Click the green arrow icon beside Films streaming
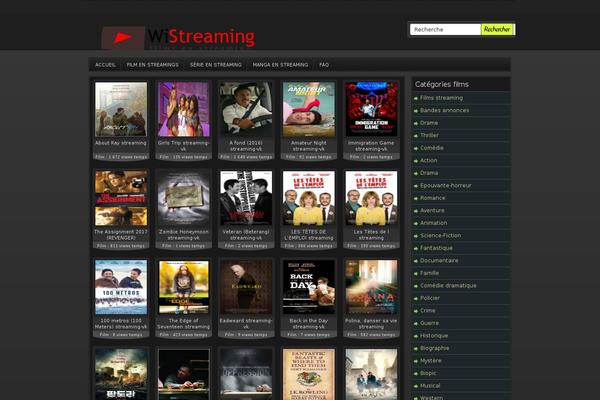The width and height of the screenshot is (600, 400). tap(416, 98)
